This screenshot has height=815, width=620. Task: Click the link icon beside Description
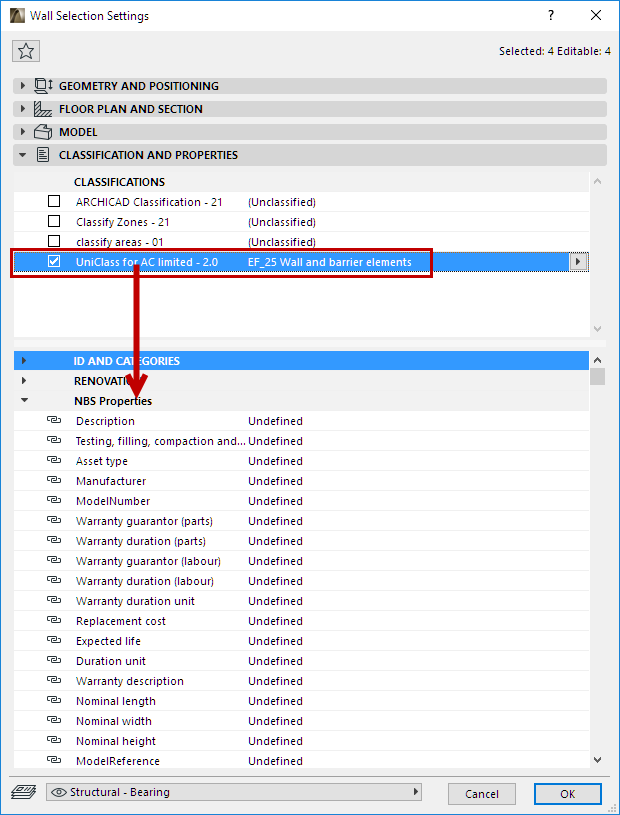[54, 420]
